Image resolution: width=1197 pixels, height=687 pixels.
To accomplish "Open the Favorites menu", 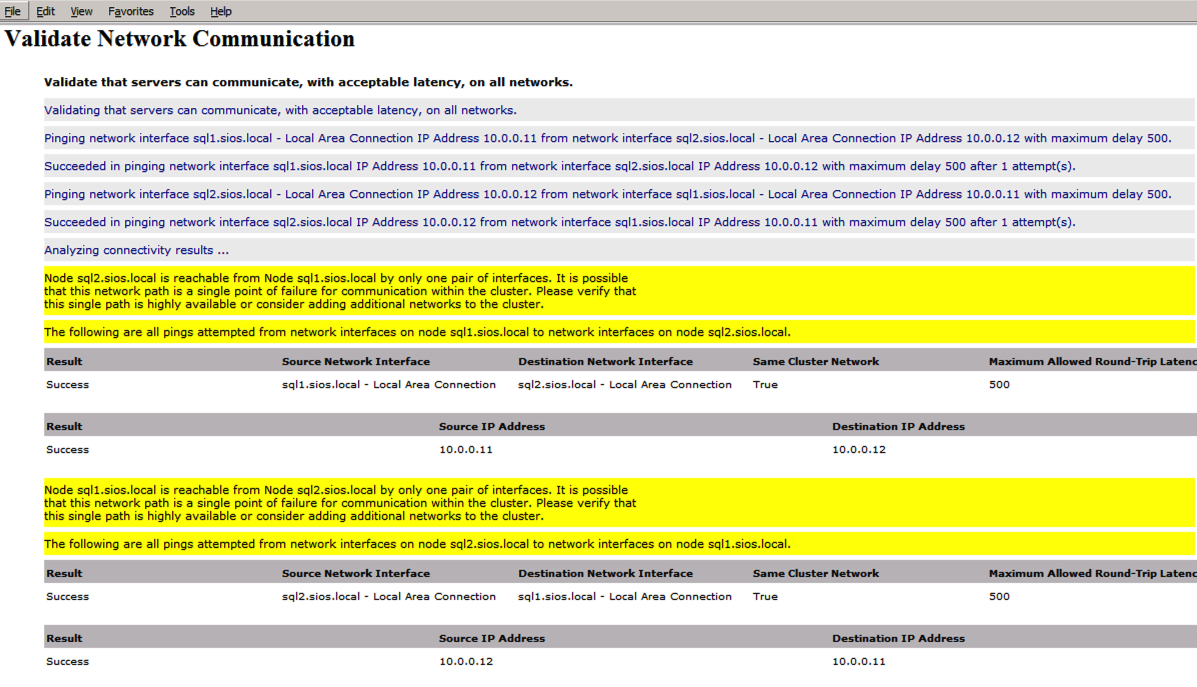I will pyautogui.click(x=131, y=11).
